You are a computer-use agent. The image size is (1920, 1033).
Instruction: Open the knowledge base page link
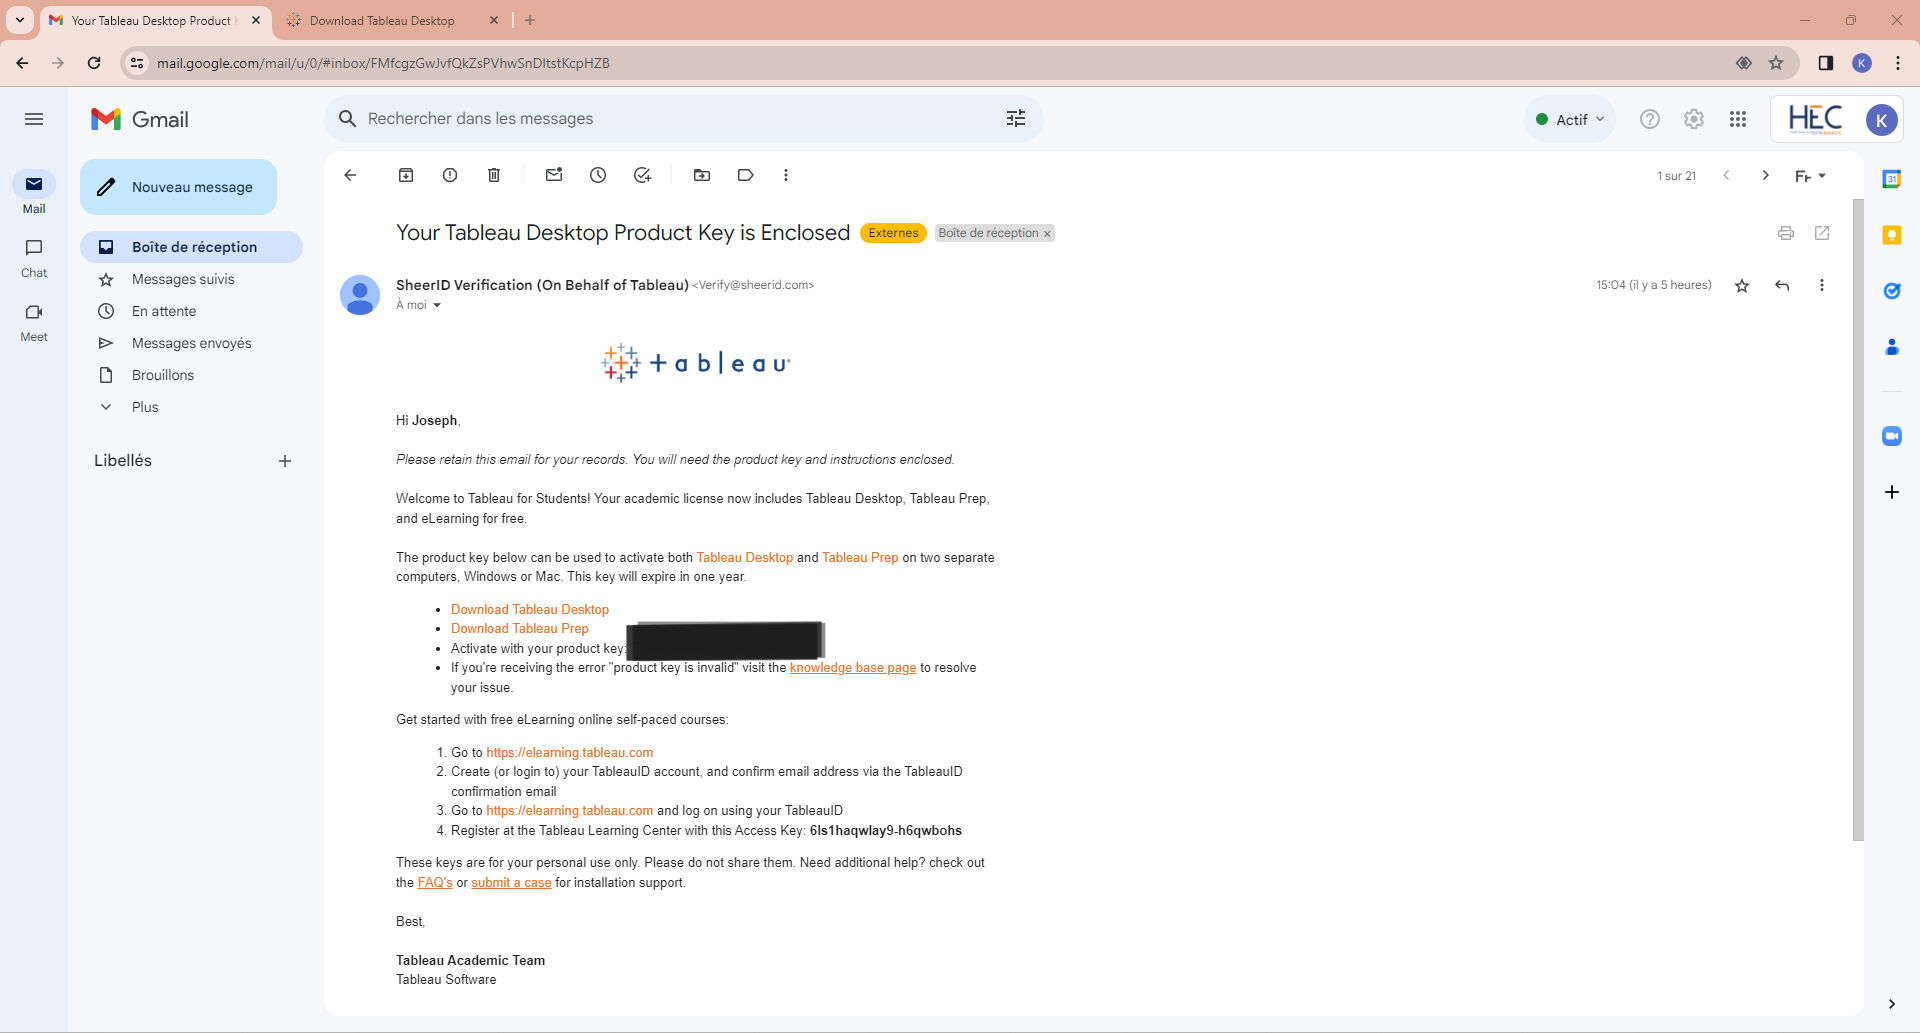click(x=853, y=668)
